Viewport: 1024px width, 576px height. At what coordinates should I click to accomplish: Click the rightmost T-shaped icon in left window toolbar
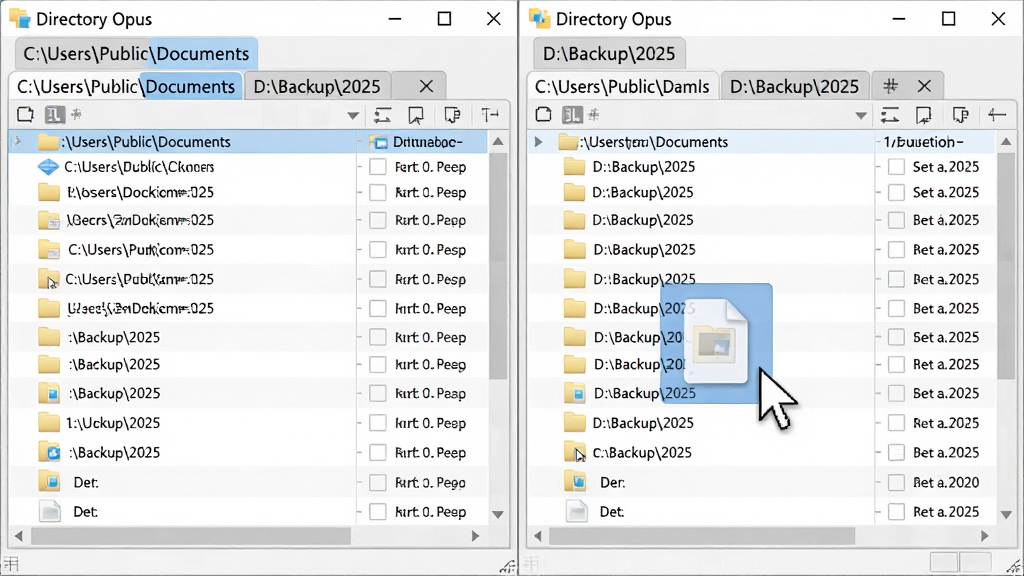490,115
